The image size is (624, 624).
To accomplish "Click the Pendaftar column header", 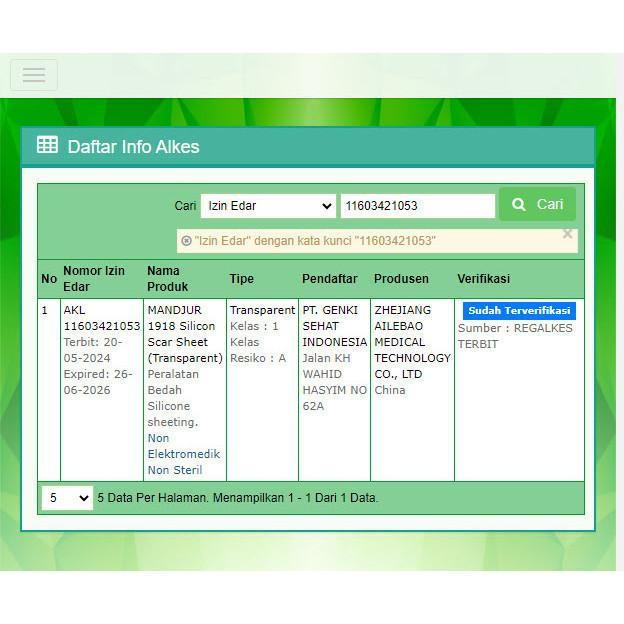I will (x=328, y=279).
